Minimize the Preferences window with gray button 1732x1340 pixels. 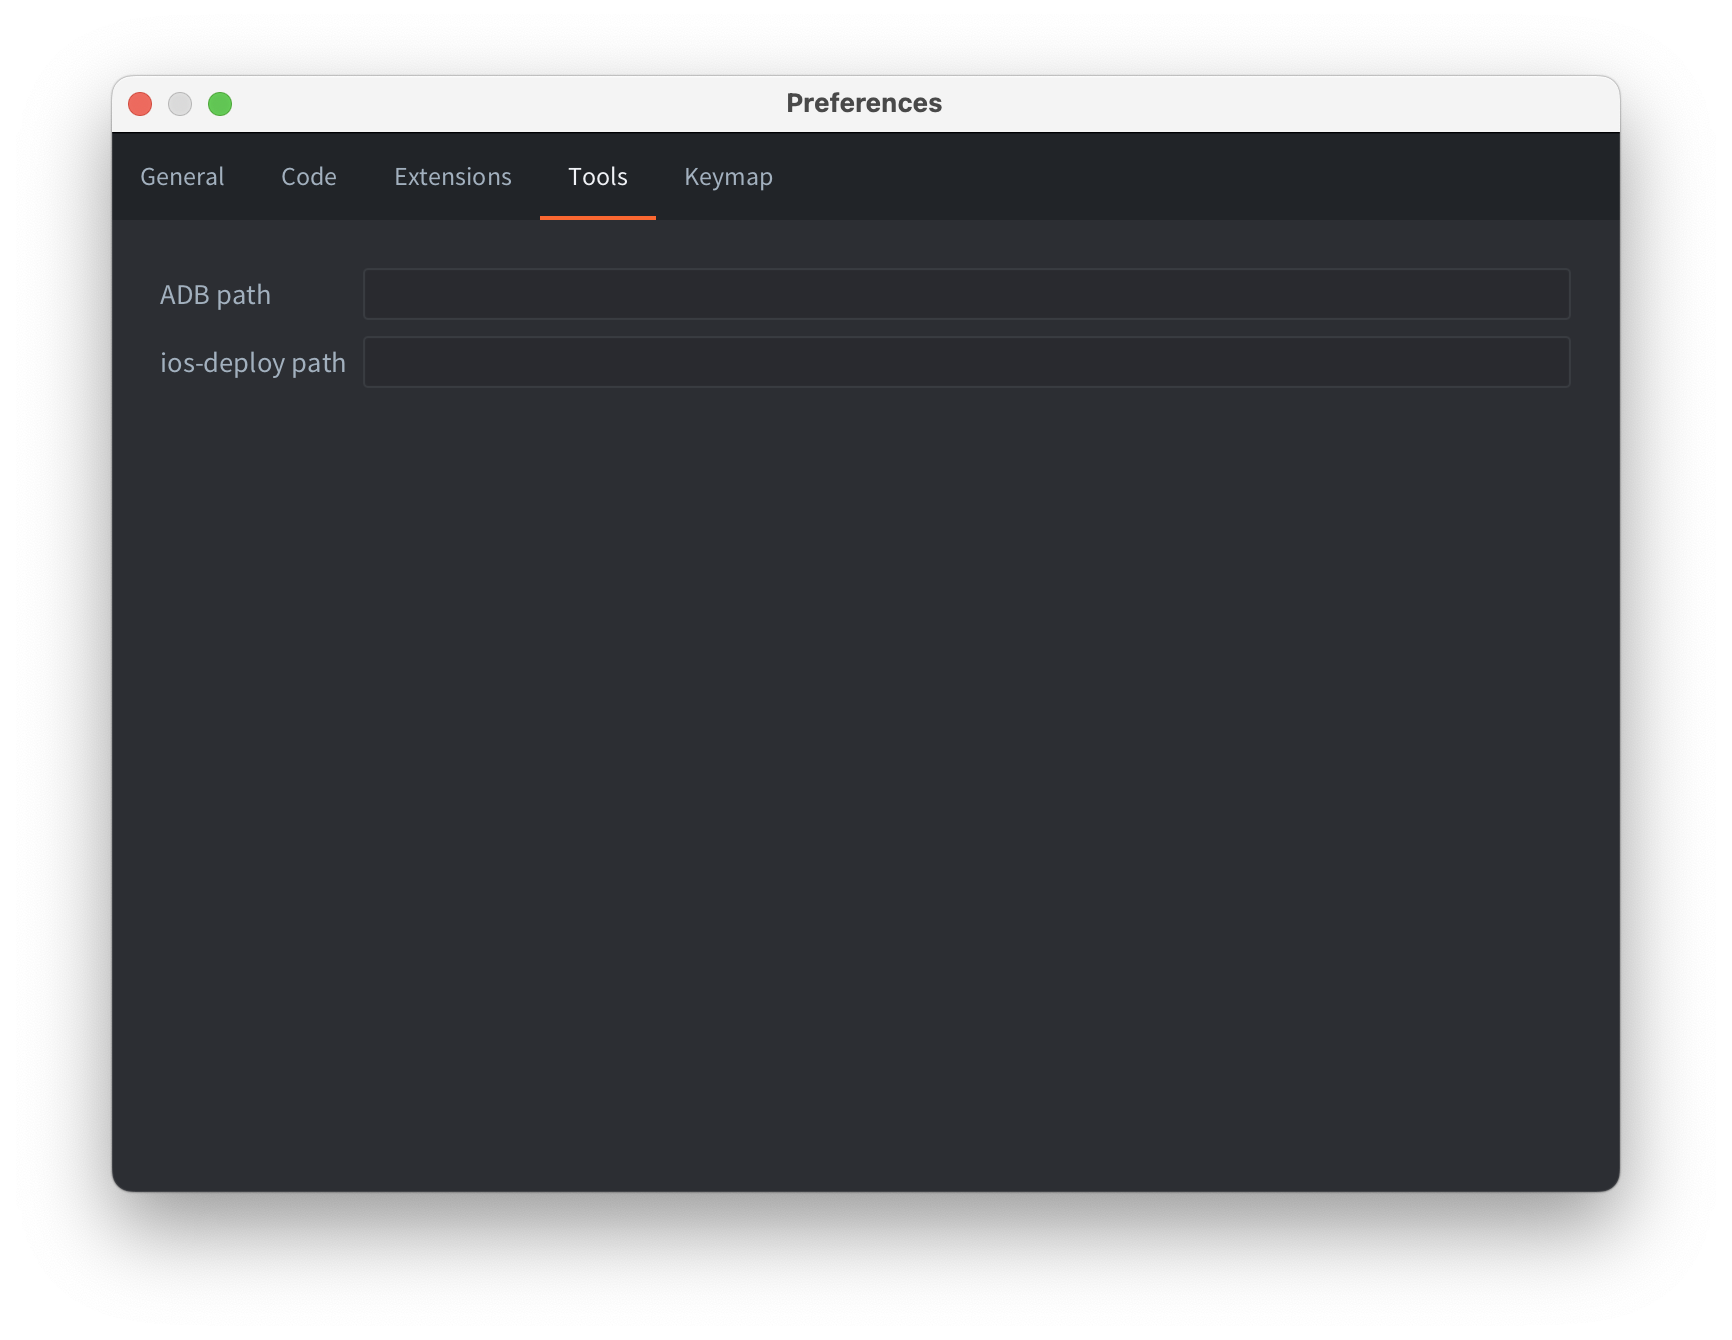pos(180,104)
